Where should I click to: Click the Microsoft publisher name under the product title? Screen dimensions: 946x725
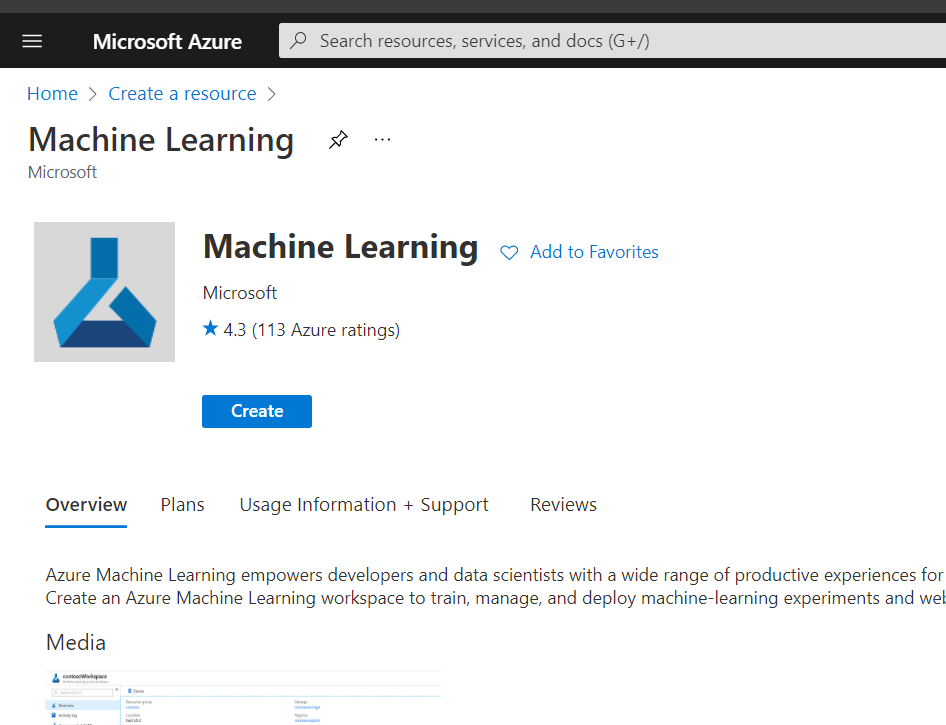pos(240,293)
